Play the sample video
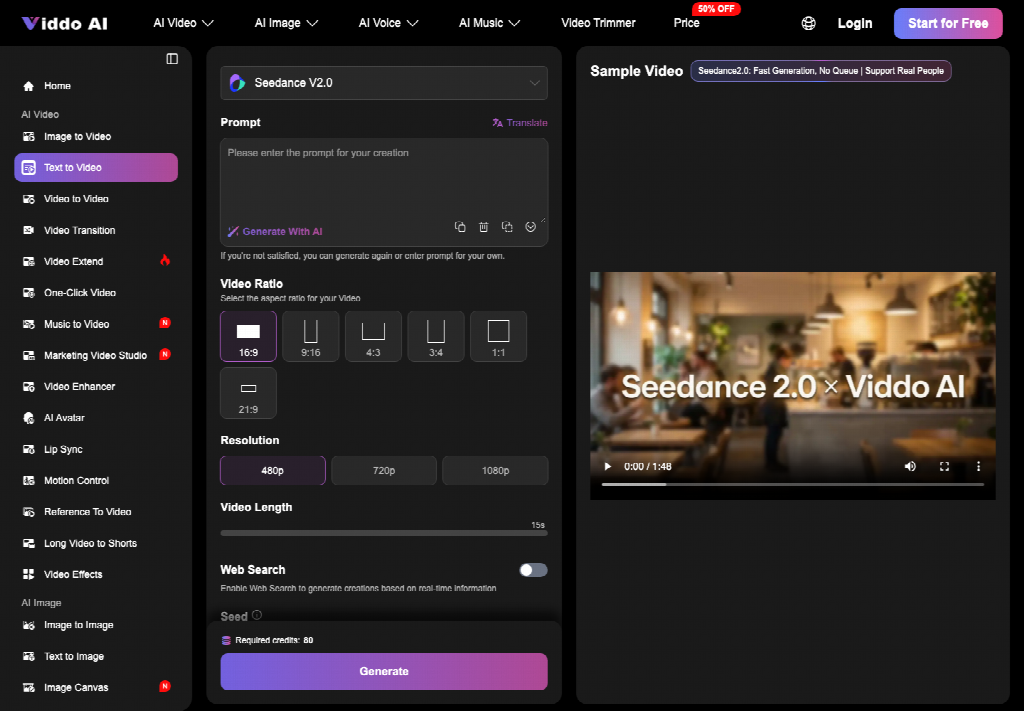This screenshot has height=711, width=1024. tap(608, 466)
